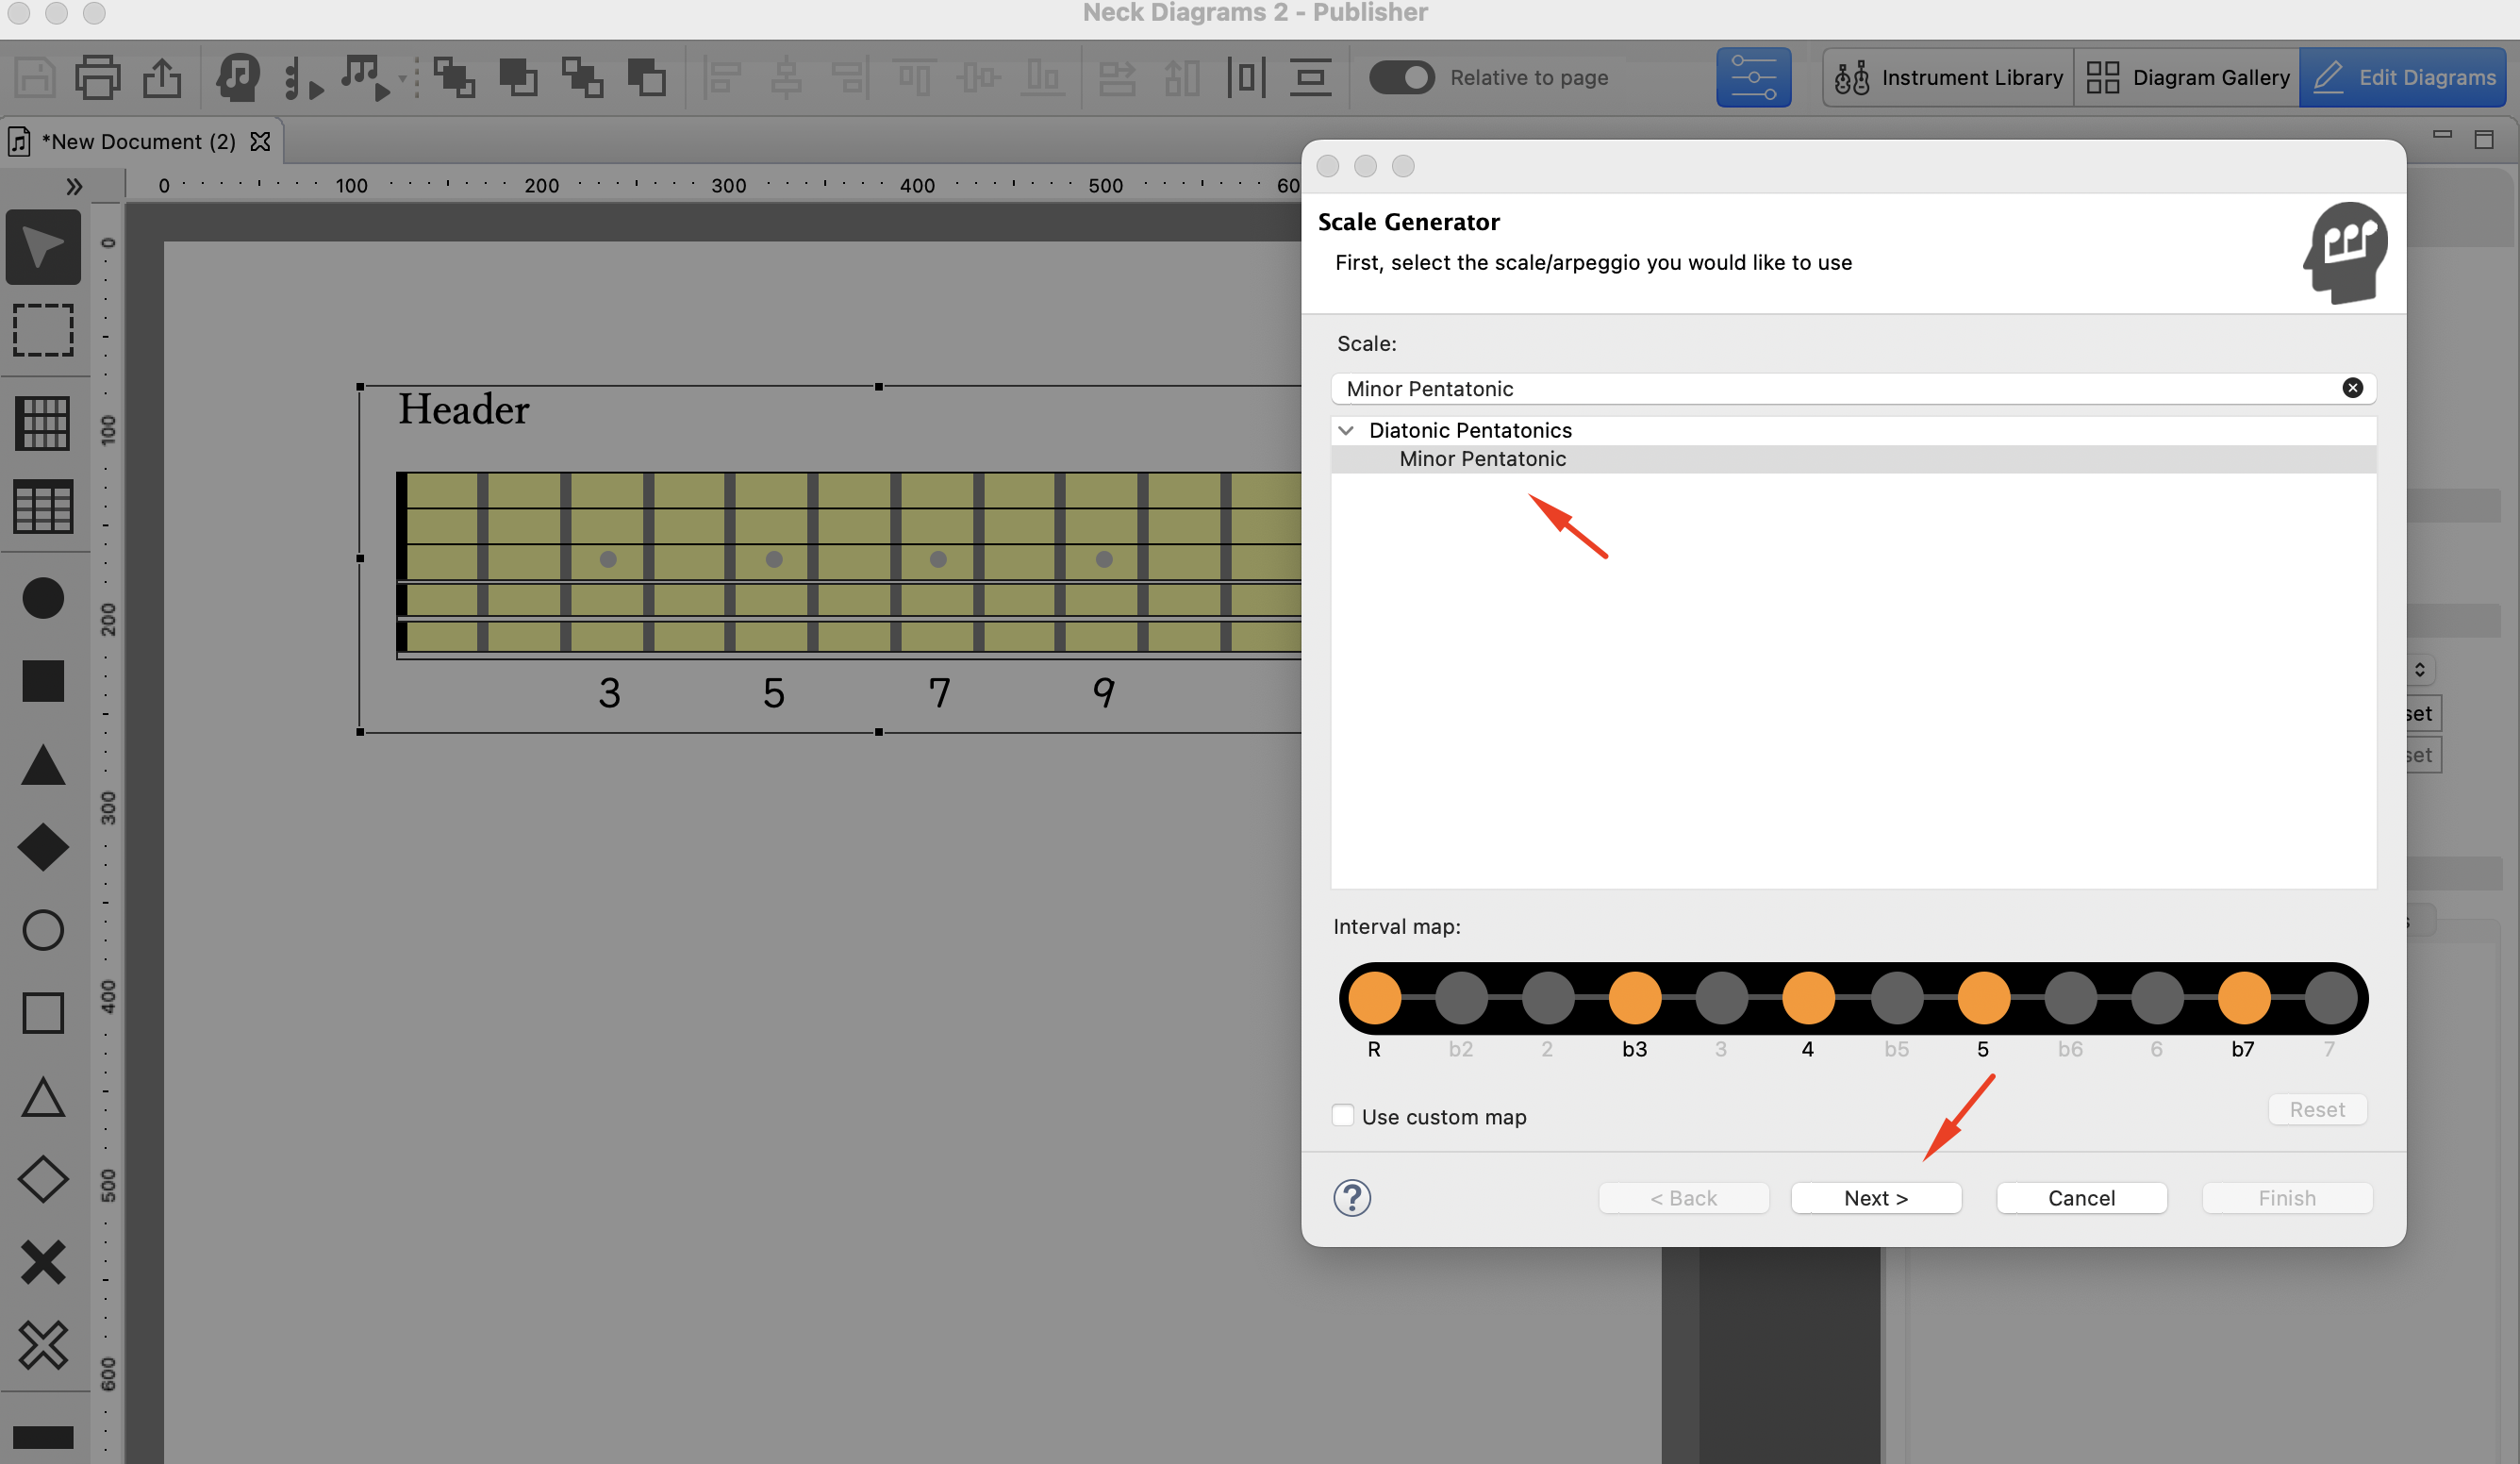The height and width of the screenshot is (1464, 2520).
Task: Choose the bold X marker tool
Action: pyautogui.click(x=43, y=1262)
